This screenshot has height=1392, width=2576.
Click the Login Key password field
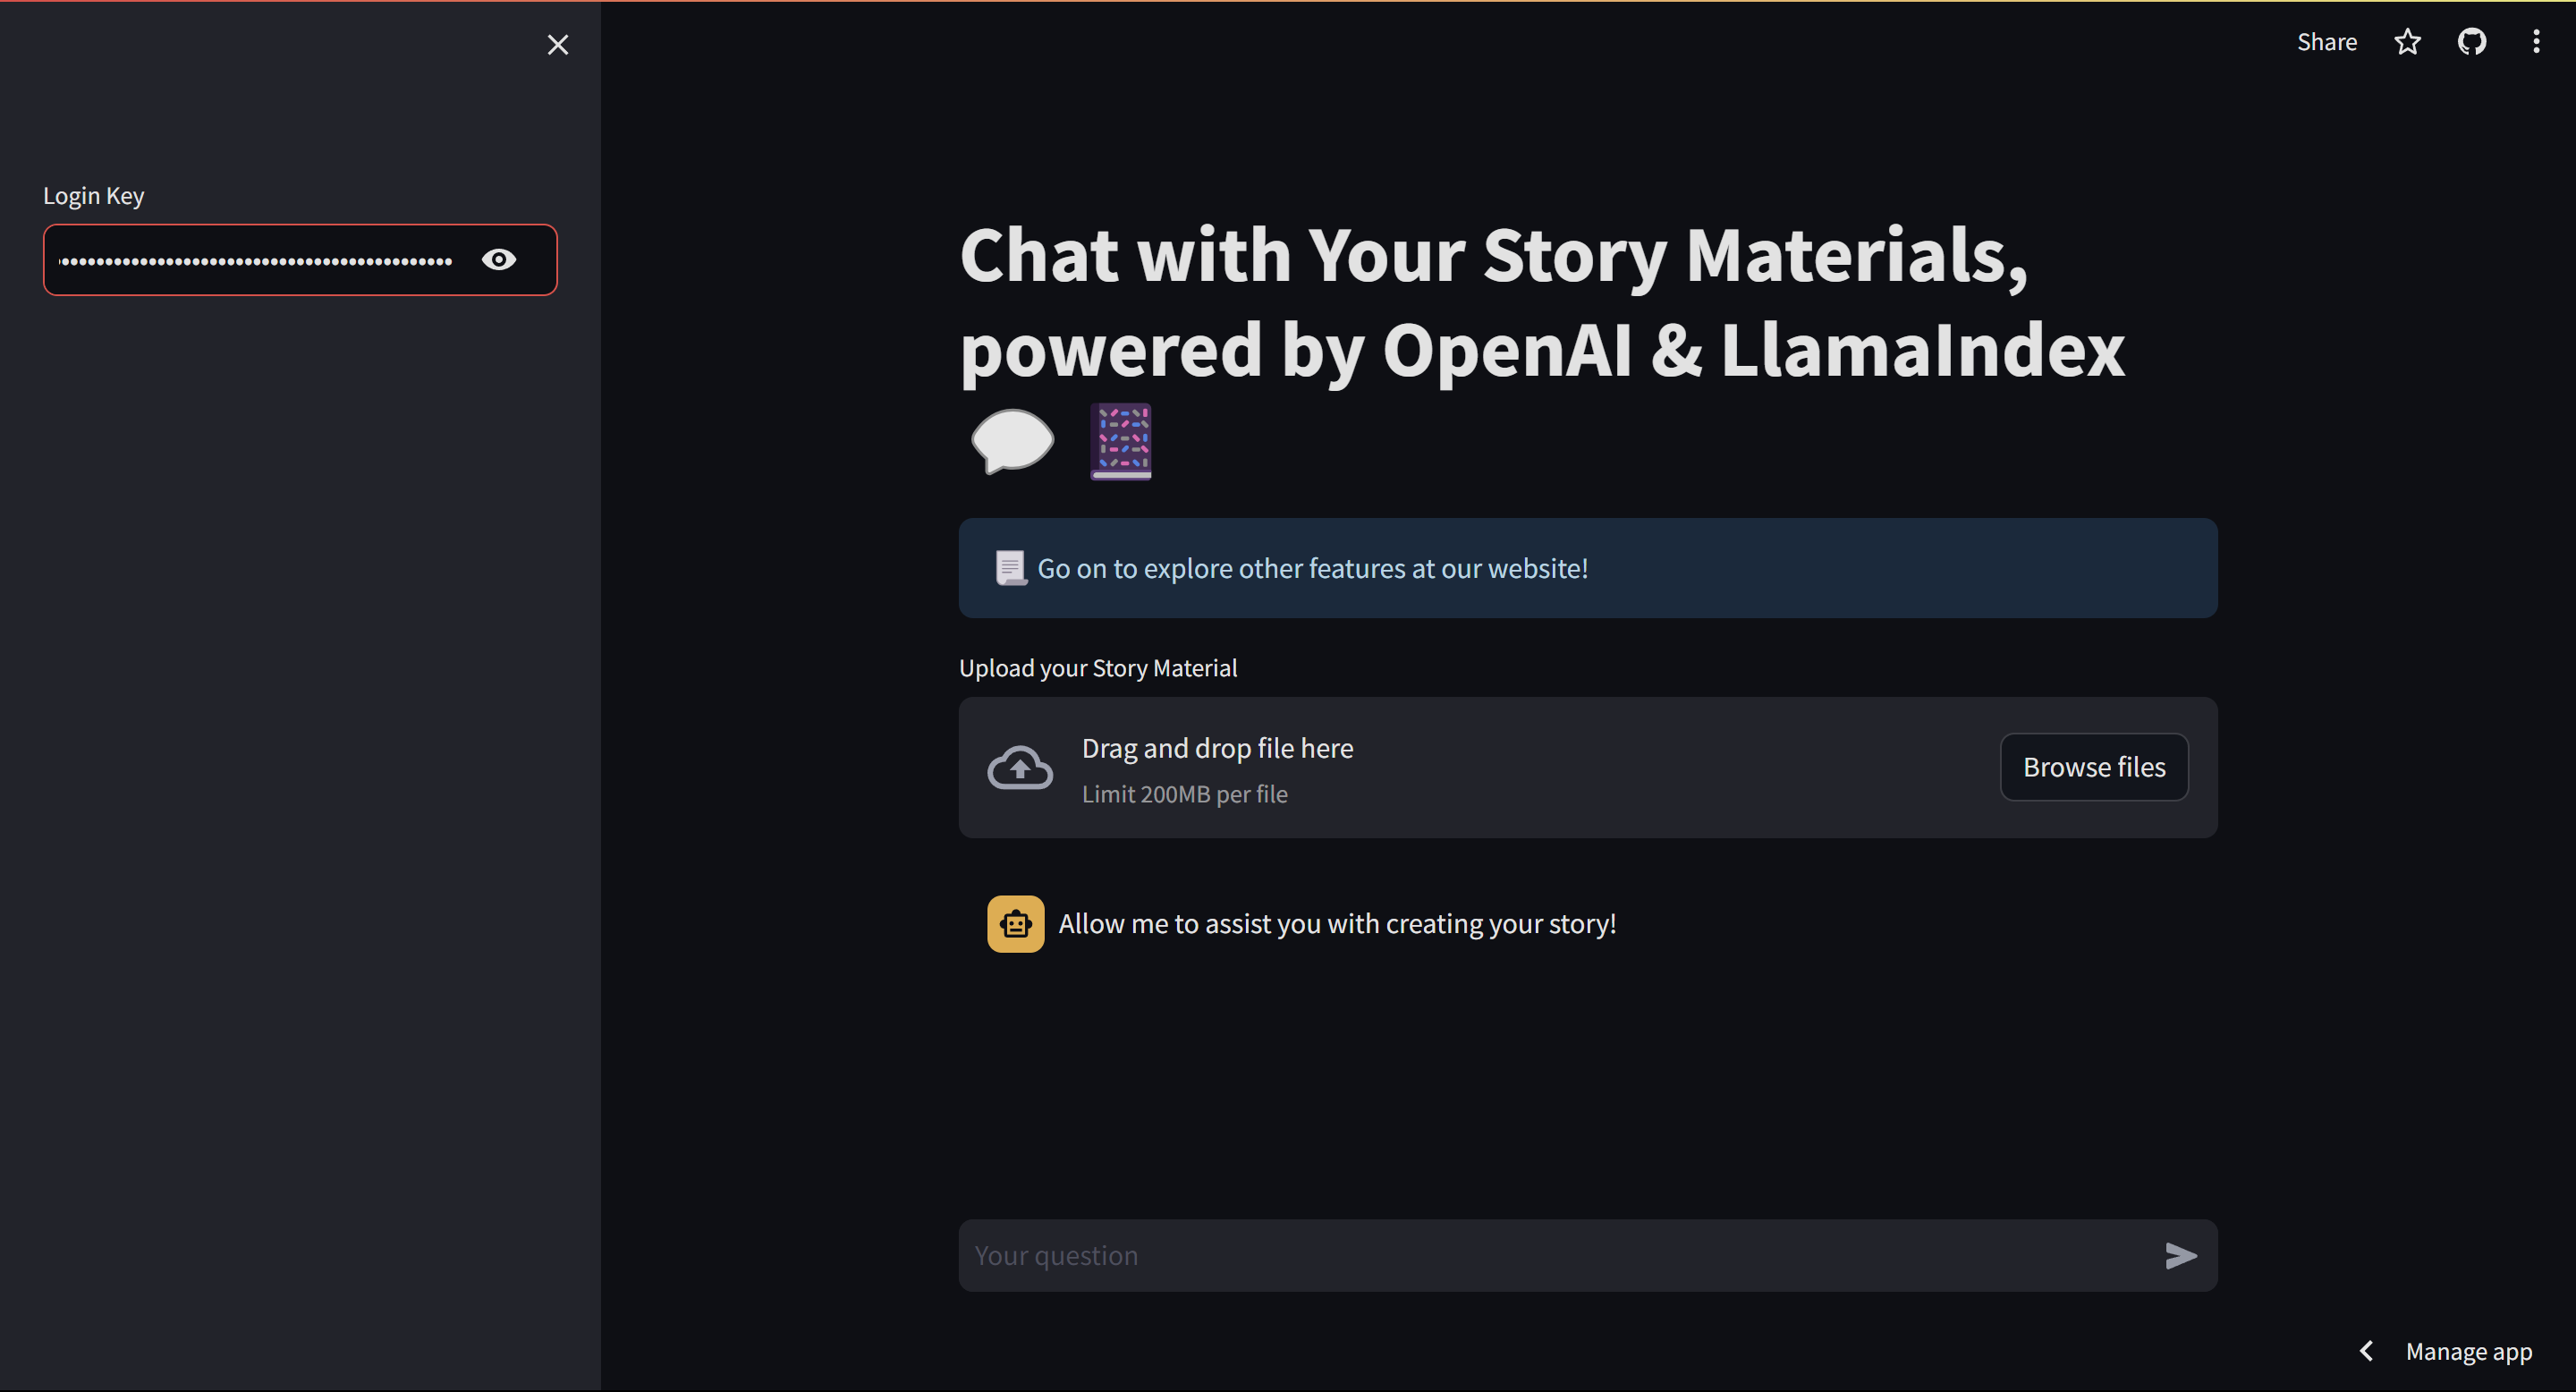pyautogui.click(x=256, y=261)
